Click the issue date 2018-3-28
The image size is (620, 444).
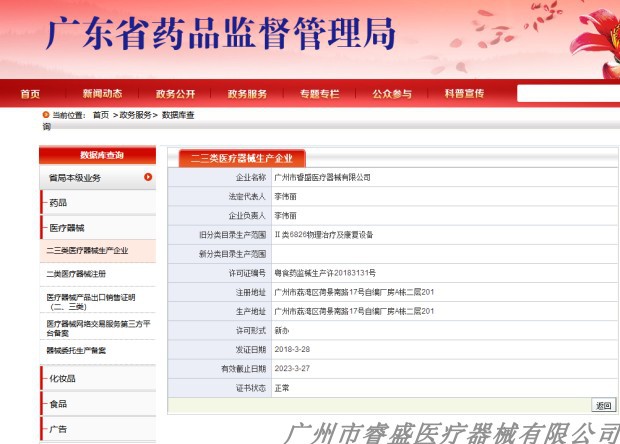point(292,350)
